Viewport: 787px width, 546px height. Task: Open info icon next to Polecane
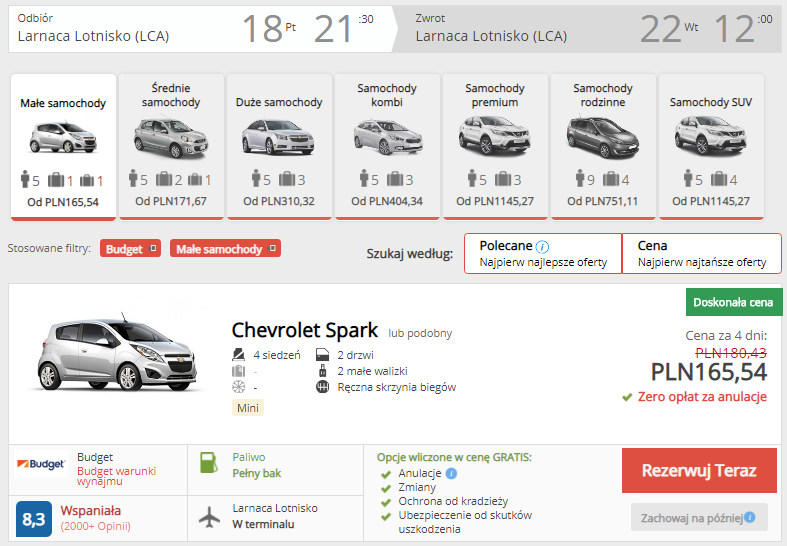(x=542, y=246)
